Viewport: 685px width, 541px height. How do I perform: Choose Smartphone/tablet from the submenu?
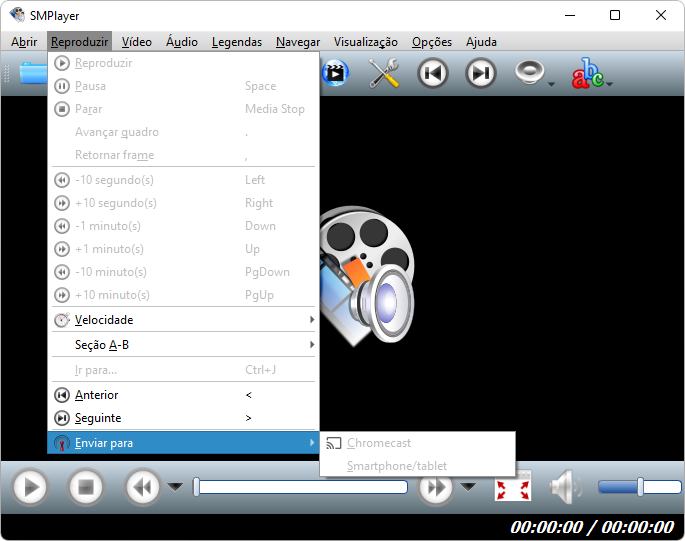pos(418,466)
